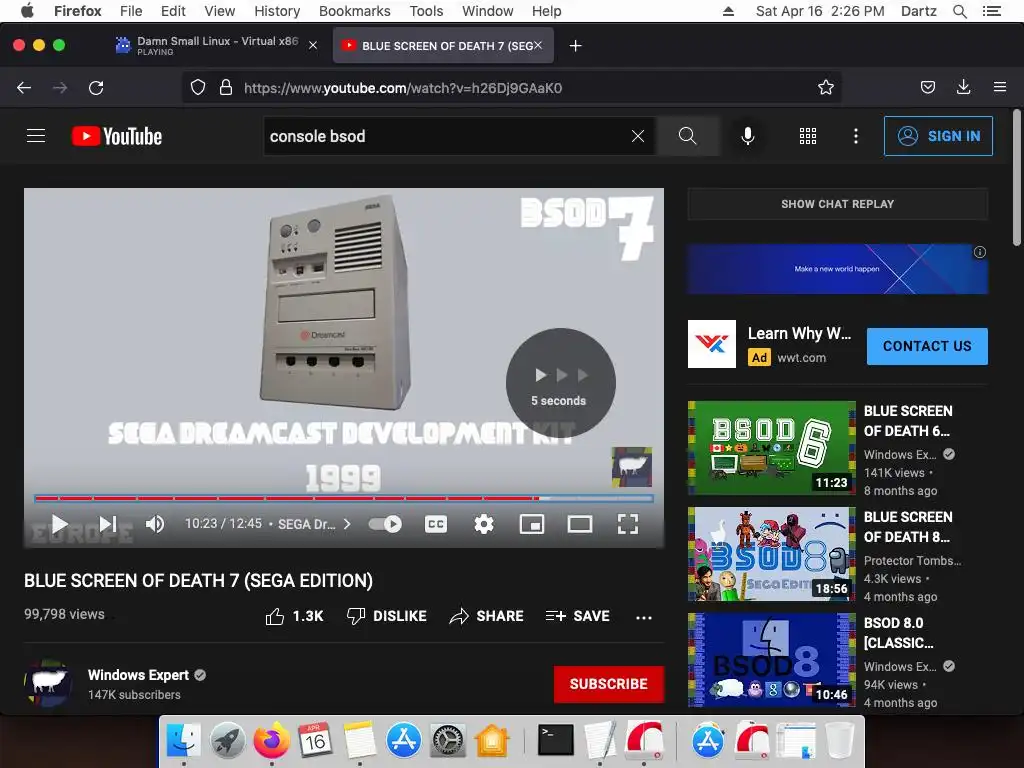
Task: Open the Firefox downloads panel
Action: 963,88
